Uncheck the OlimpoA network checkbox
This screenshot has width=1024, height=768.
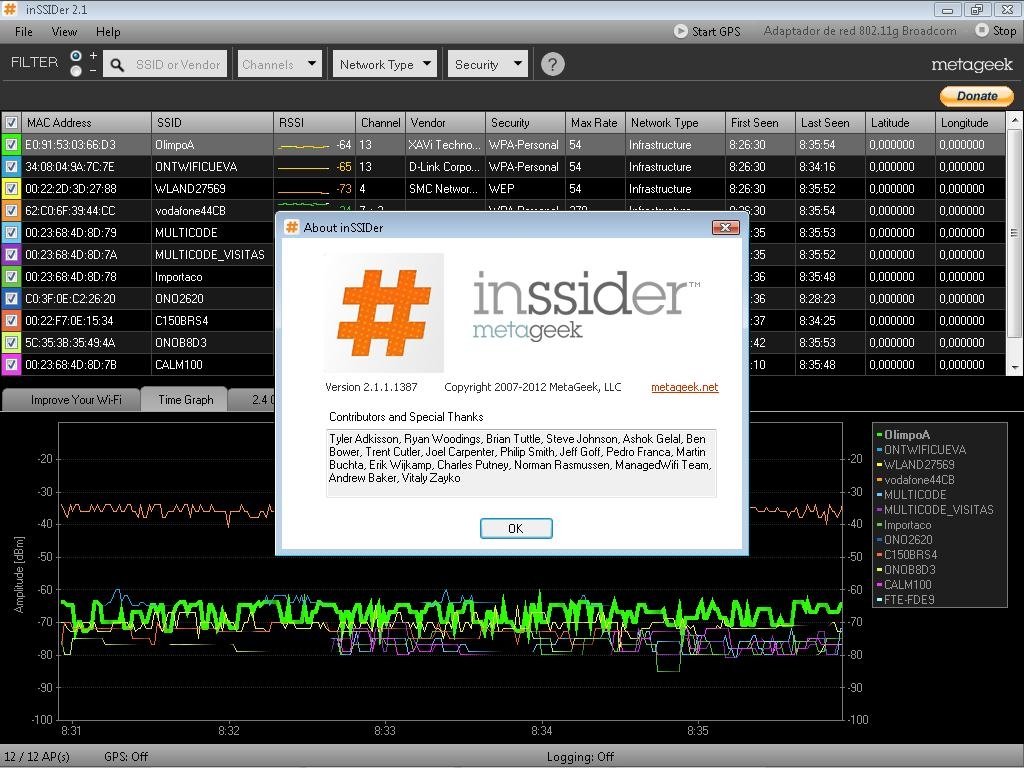11,144
